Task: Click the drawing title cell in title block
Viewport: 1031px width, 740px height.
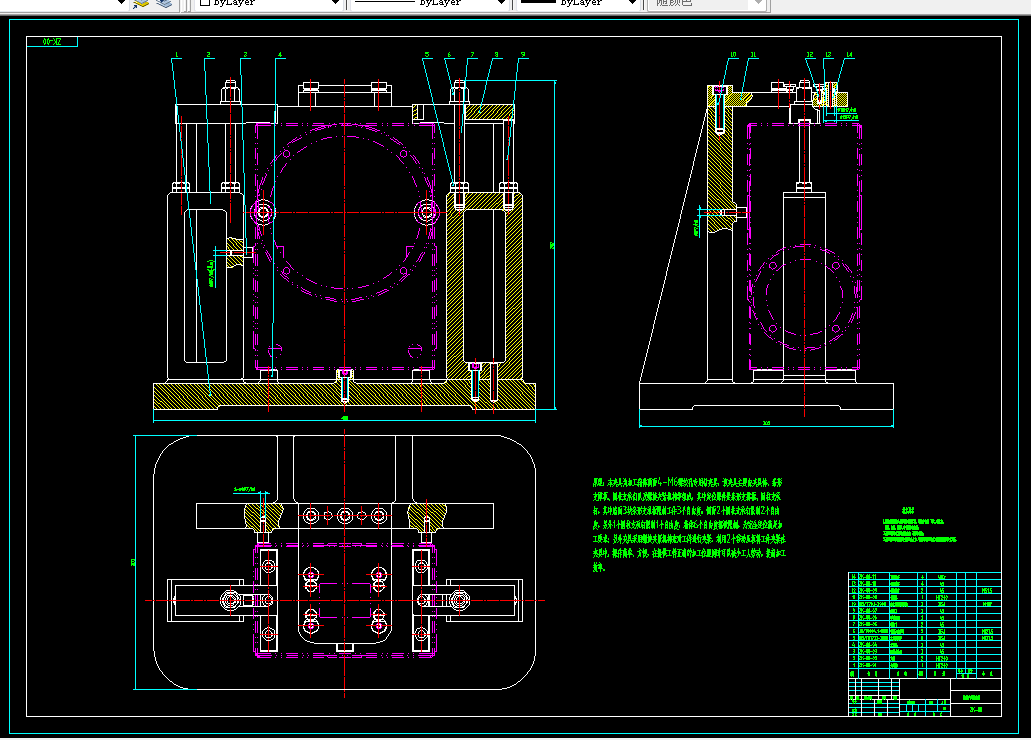Action: pyautogui.click(x=976, y=697)
